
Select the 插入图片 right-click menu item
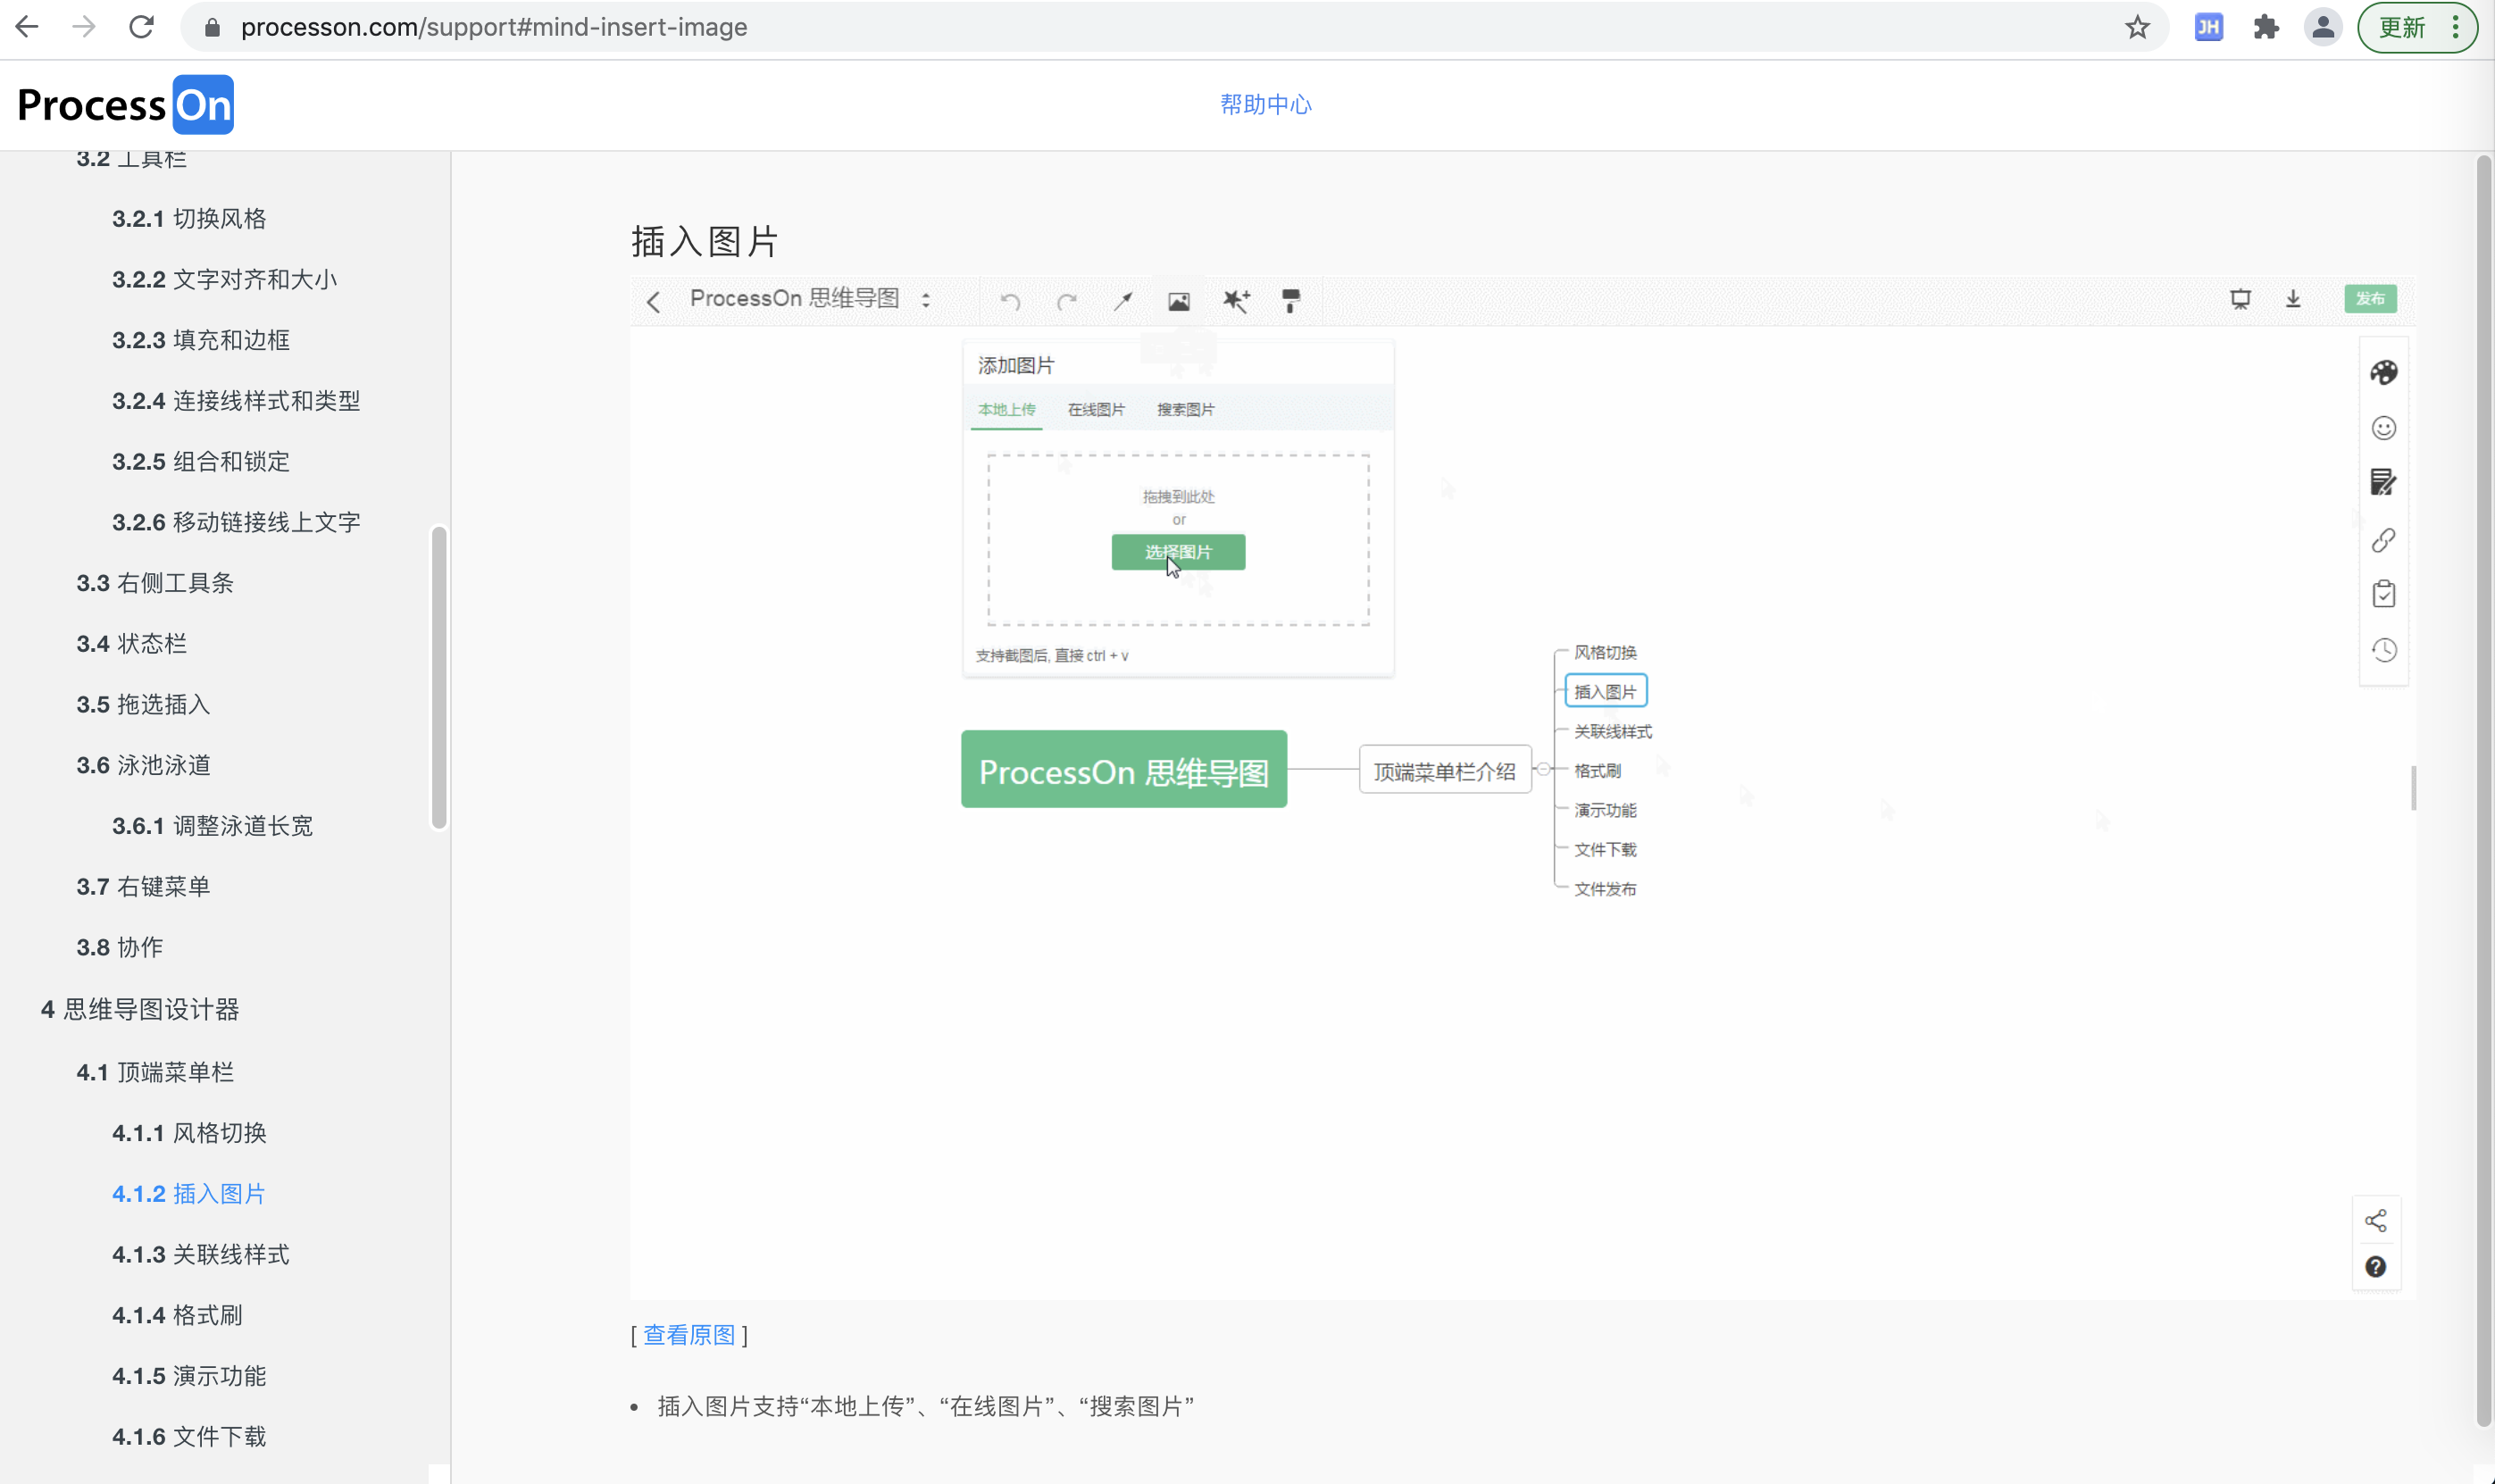click(x=1606, y=691)
